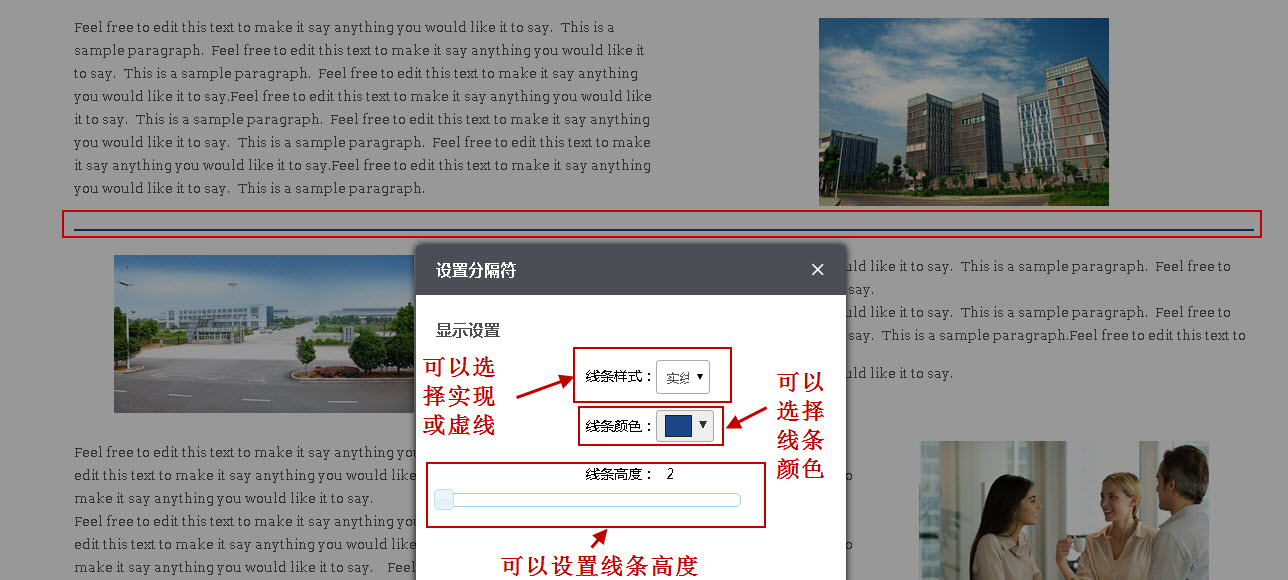Select the office buildings photo
The height and width of the screenshot is (580, 1288).
[x=963, y=111]
